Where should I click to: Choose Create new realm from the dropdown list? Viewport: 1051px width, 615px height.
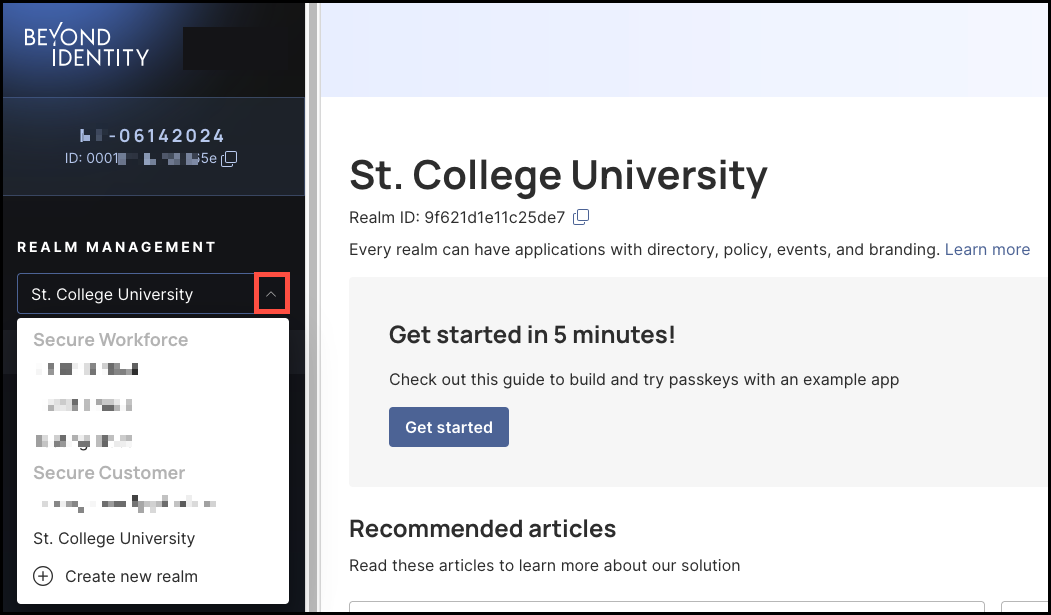click(131, 576)
